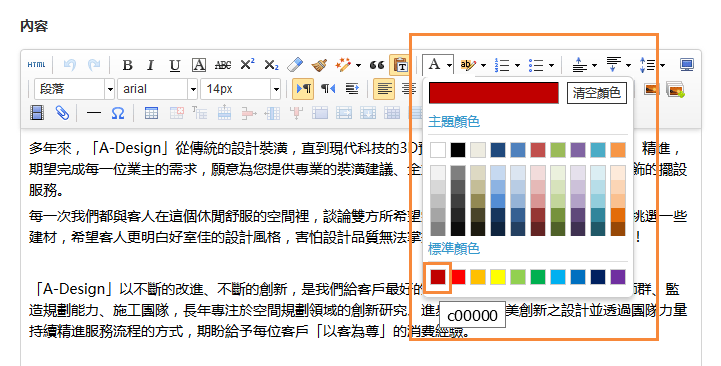This screenshot has width=721, height=366.
Task: Pick dark red c00000 standard color
Action: pyautogui.click(x=438, y=277)
